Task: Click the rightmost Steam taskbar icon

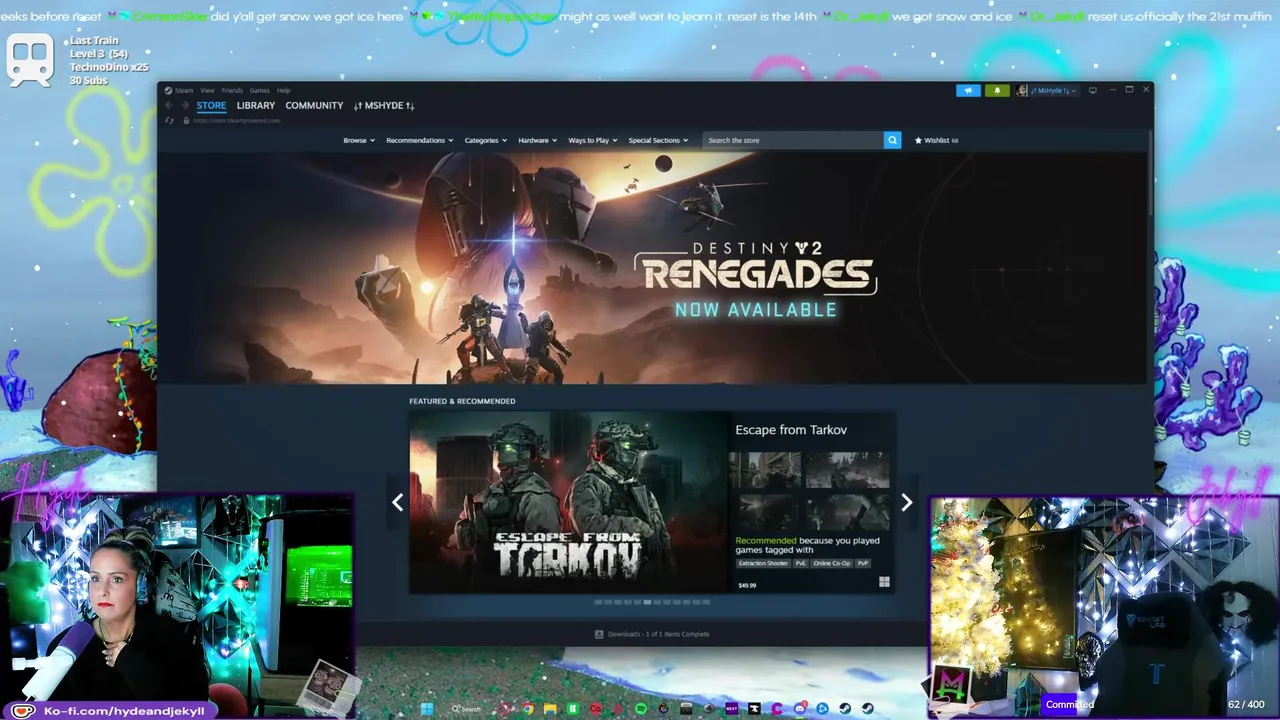Action: coord(868,709)
